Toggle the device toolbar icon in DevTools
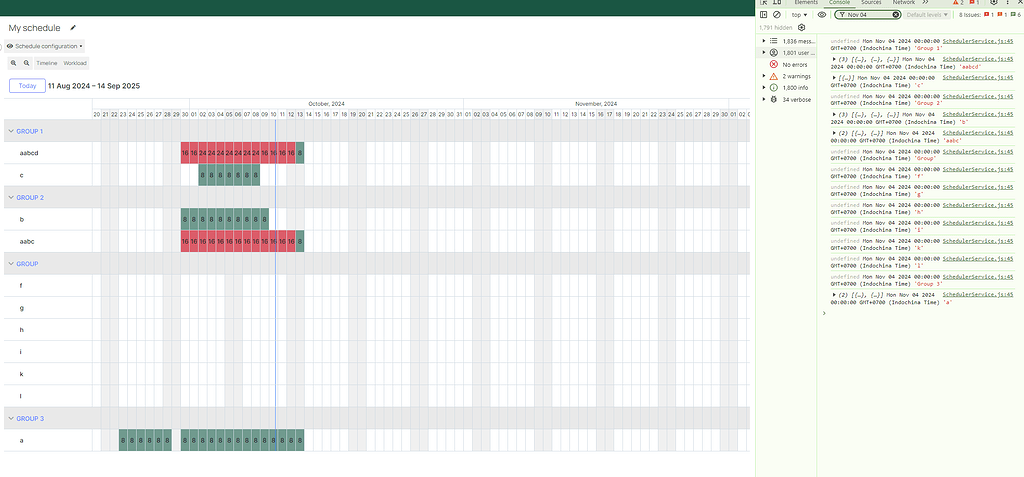The image size is (1024, 477). [776, 3]
